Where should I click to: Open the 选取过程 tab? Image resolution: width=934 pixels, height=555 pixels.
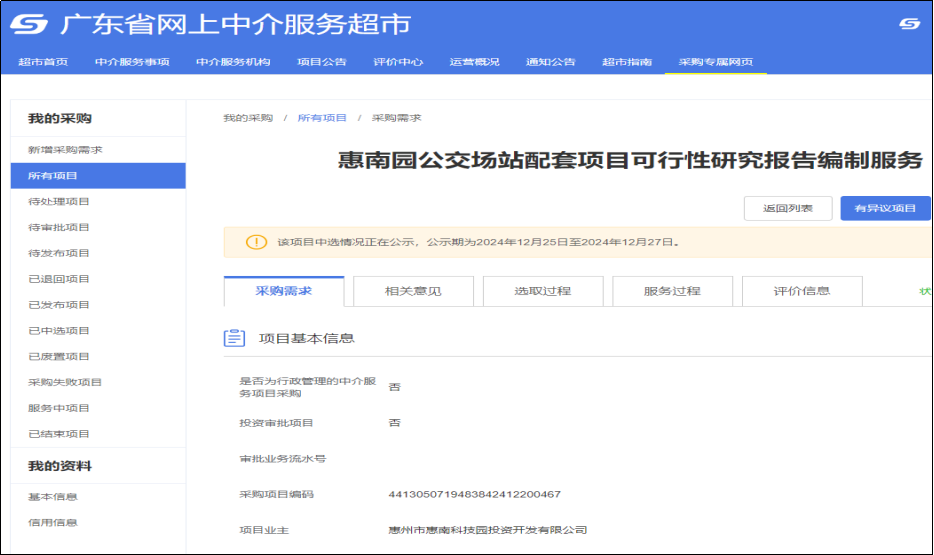coord(543,291)
